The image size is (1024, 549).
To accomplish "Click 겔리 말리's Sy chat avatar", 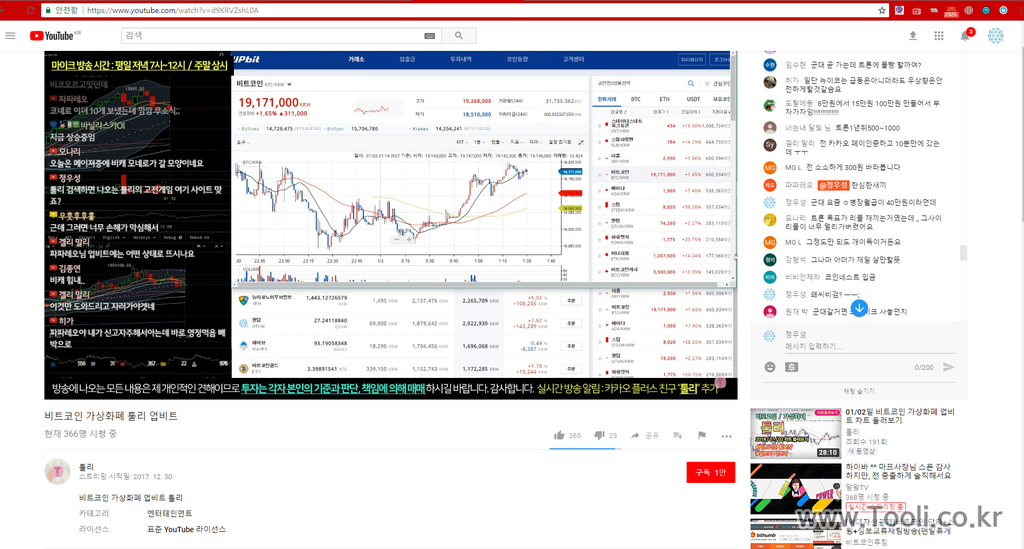I will click(x=770, y=145).
